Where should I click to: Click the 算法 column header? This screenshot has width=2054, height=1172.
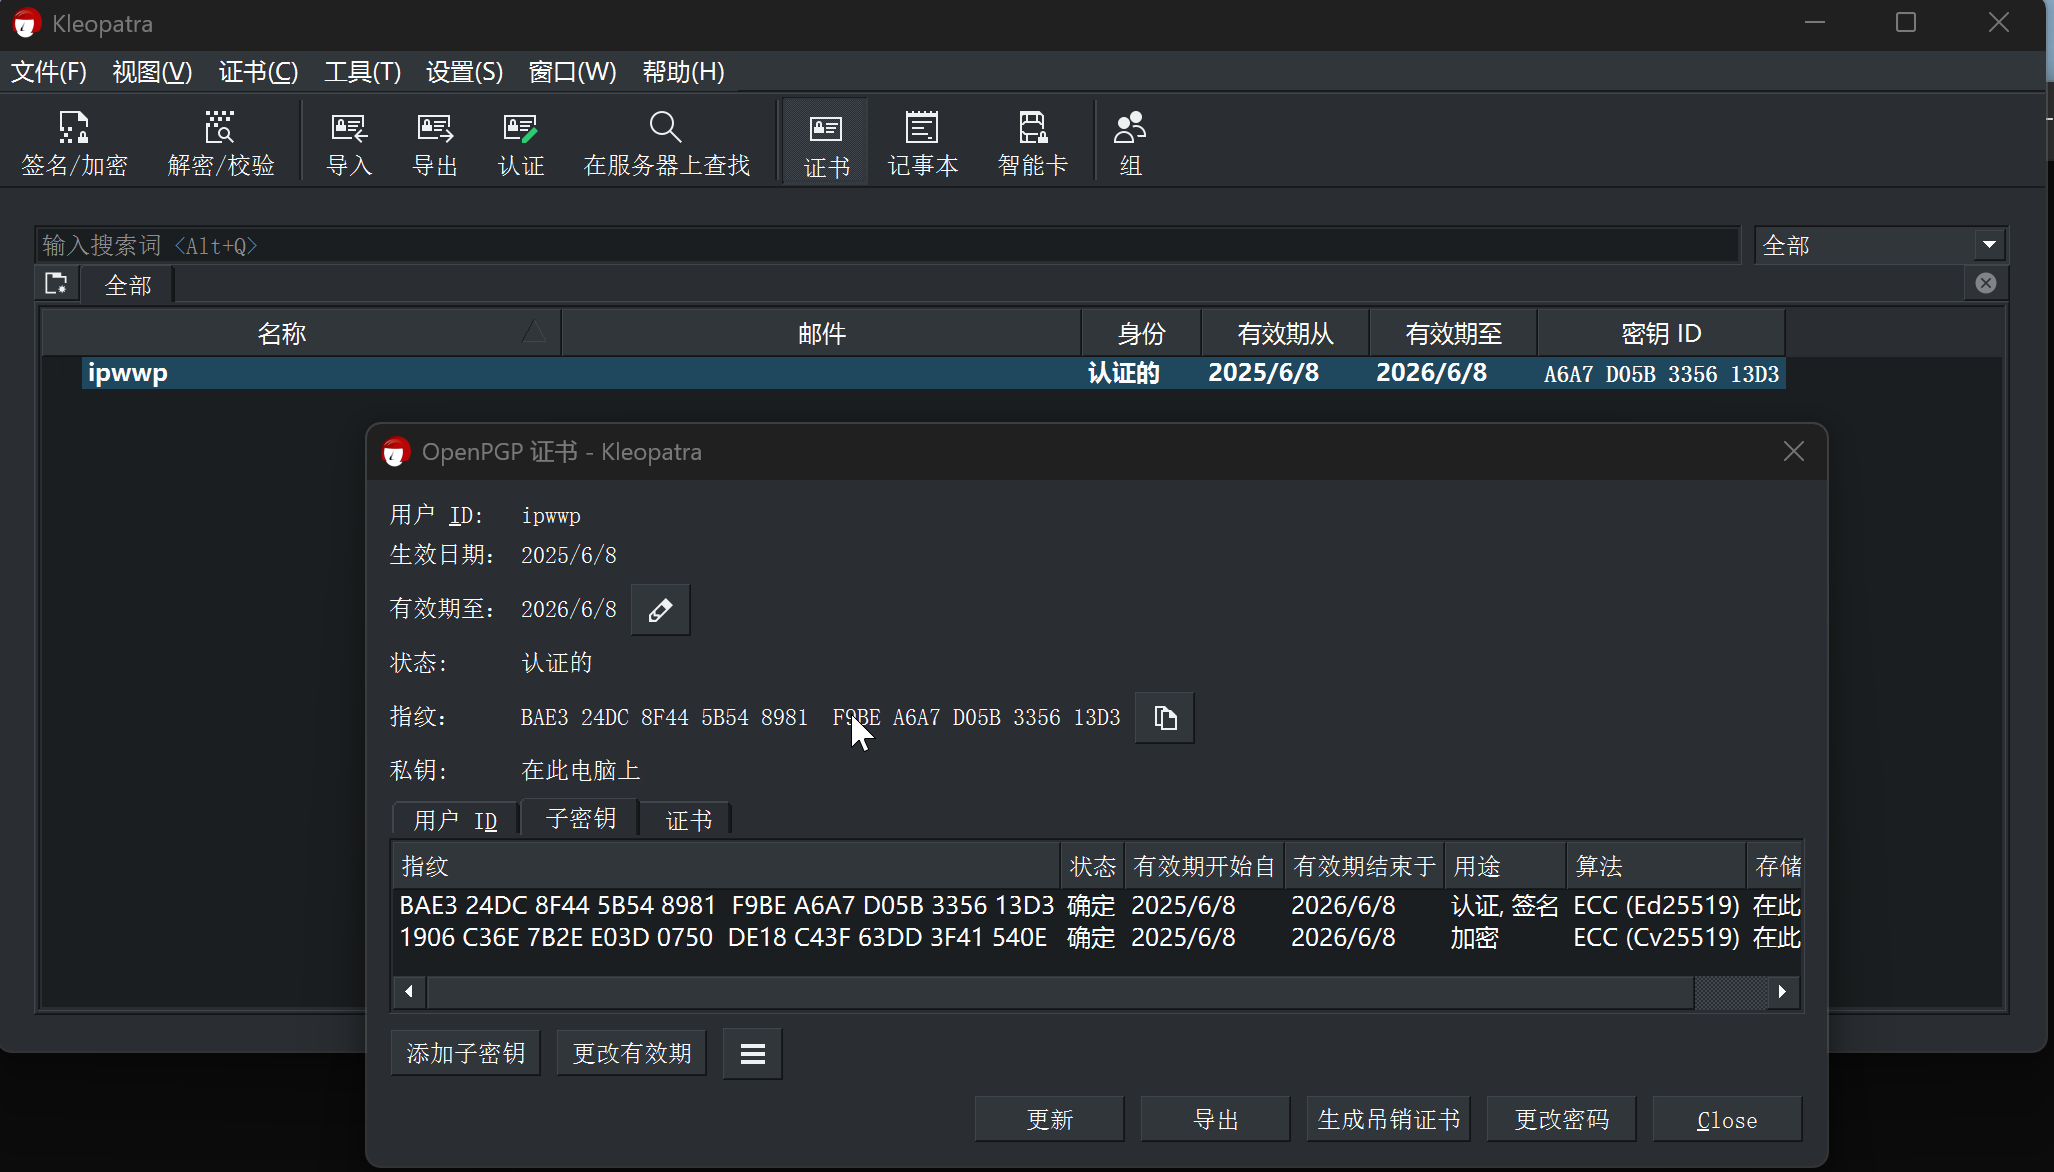[1656, 866]
